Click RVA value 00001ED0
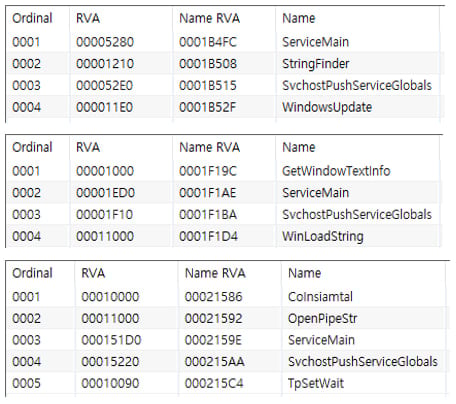This screenshot has height=404, width=456. pyautogui.click(x=105, y=193)
